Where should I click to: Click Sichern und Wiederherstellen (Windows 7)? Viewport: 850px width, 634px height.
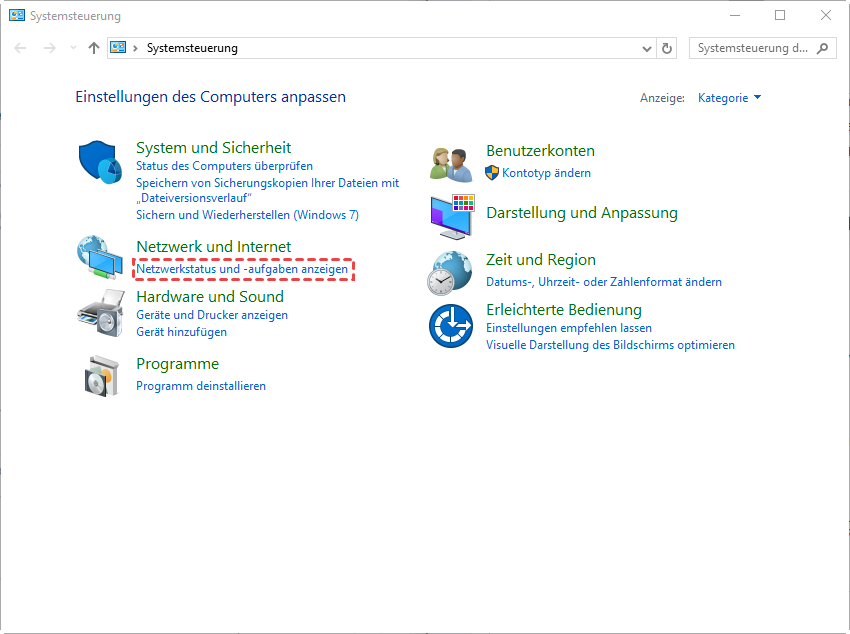click(247, 215)
